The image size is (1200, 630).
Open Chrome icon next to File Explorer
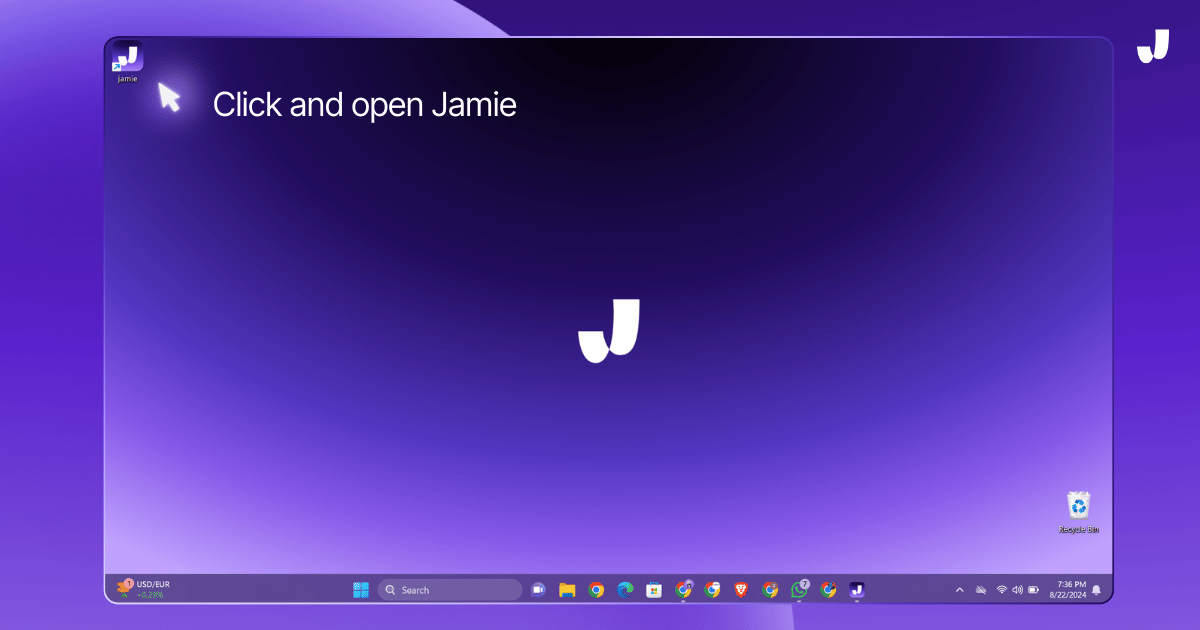[596, 590]
